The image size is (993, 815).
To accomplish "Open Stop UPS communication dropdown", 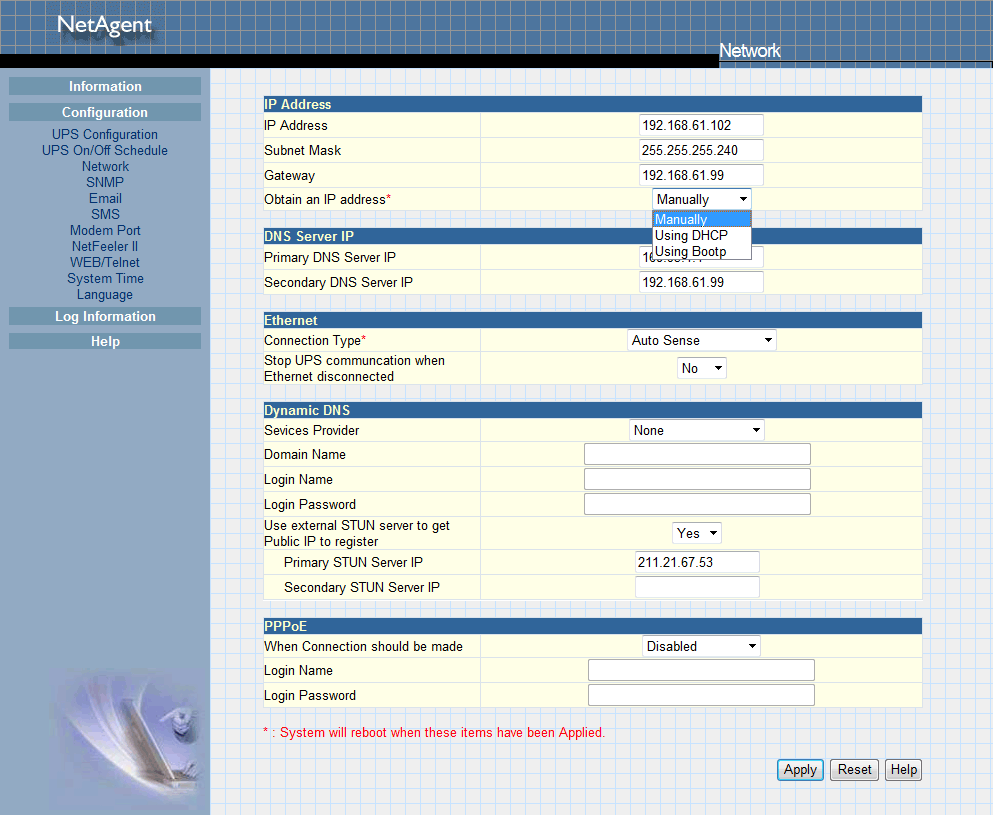I will tap(702, 368).
